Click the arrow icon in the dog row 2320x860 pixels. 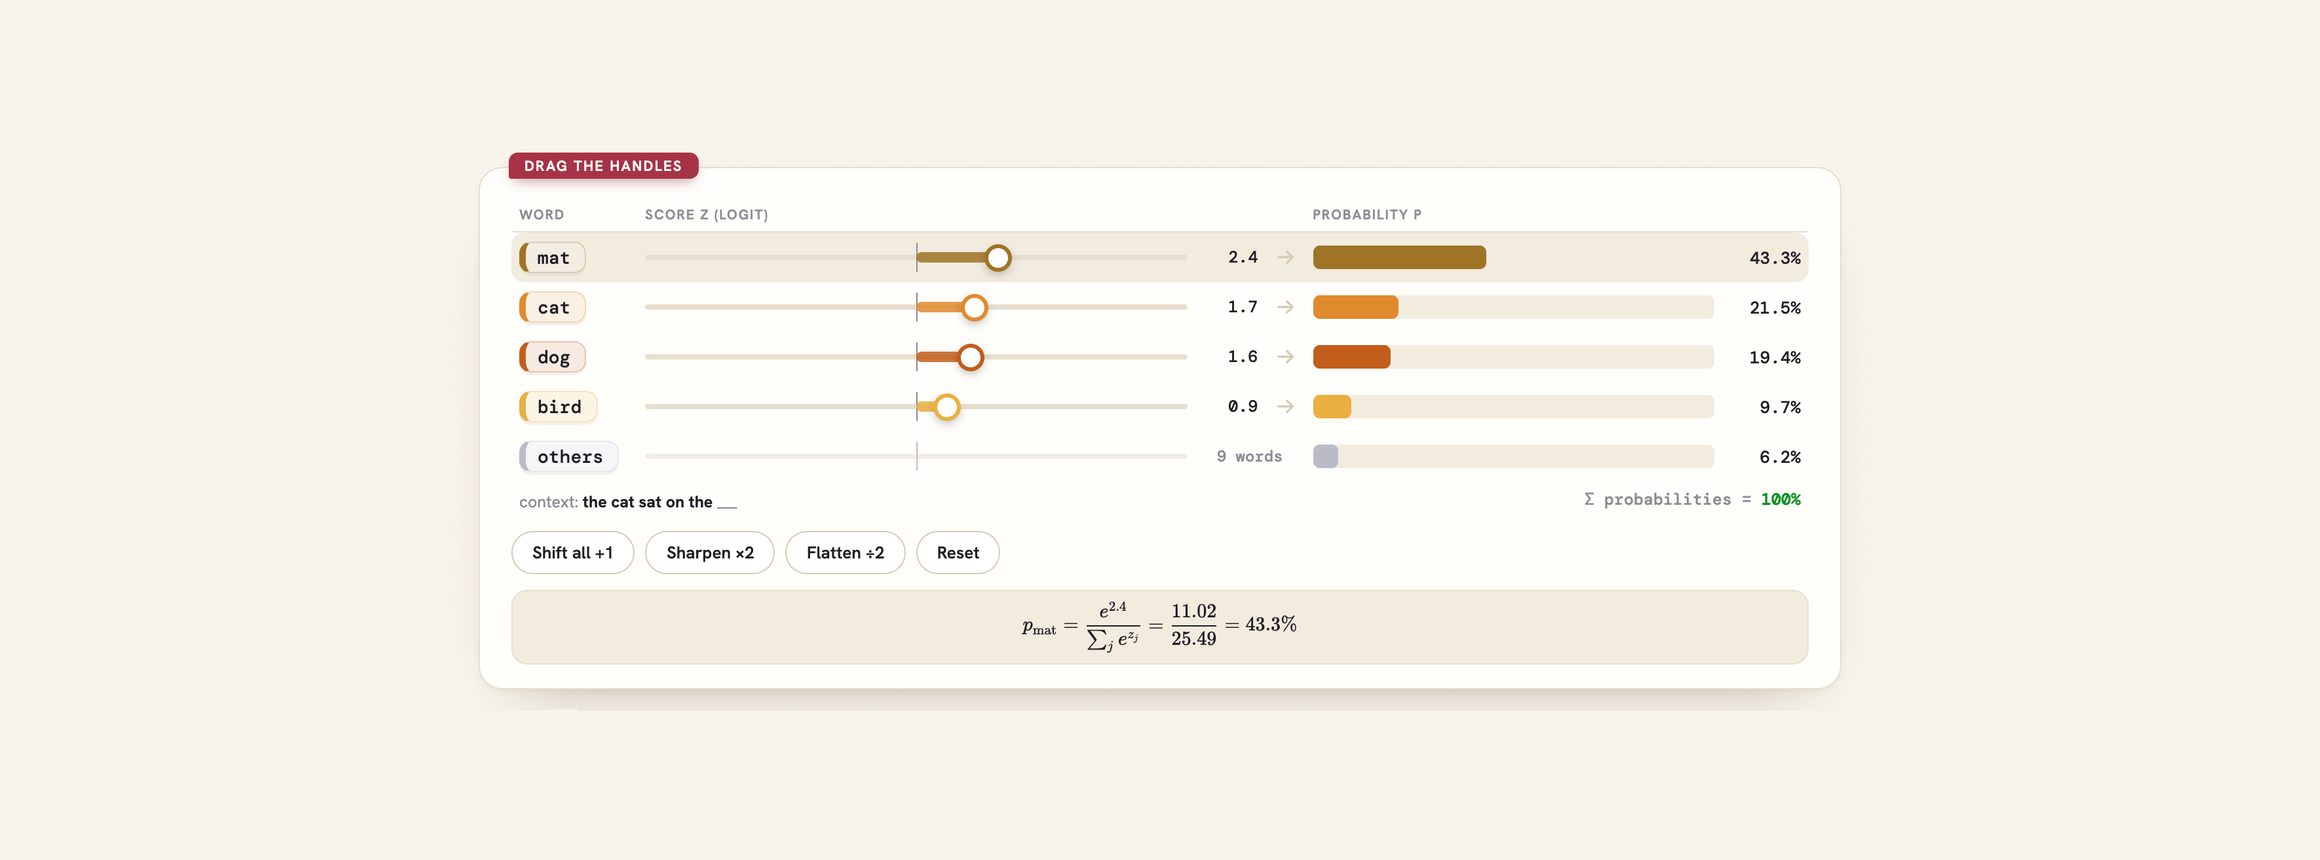point(1286,357)
